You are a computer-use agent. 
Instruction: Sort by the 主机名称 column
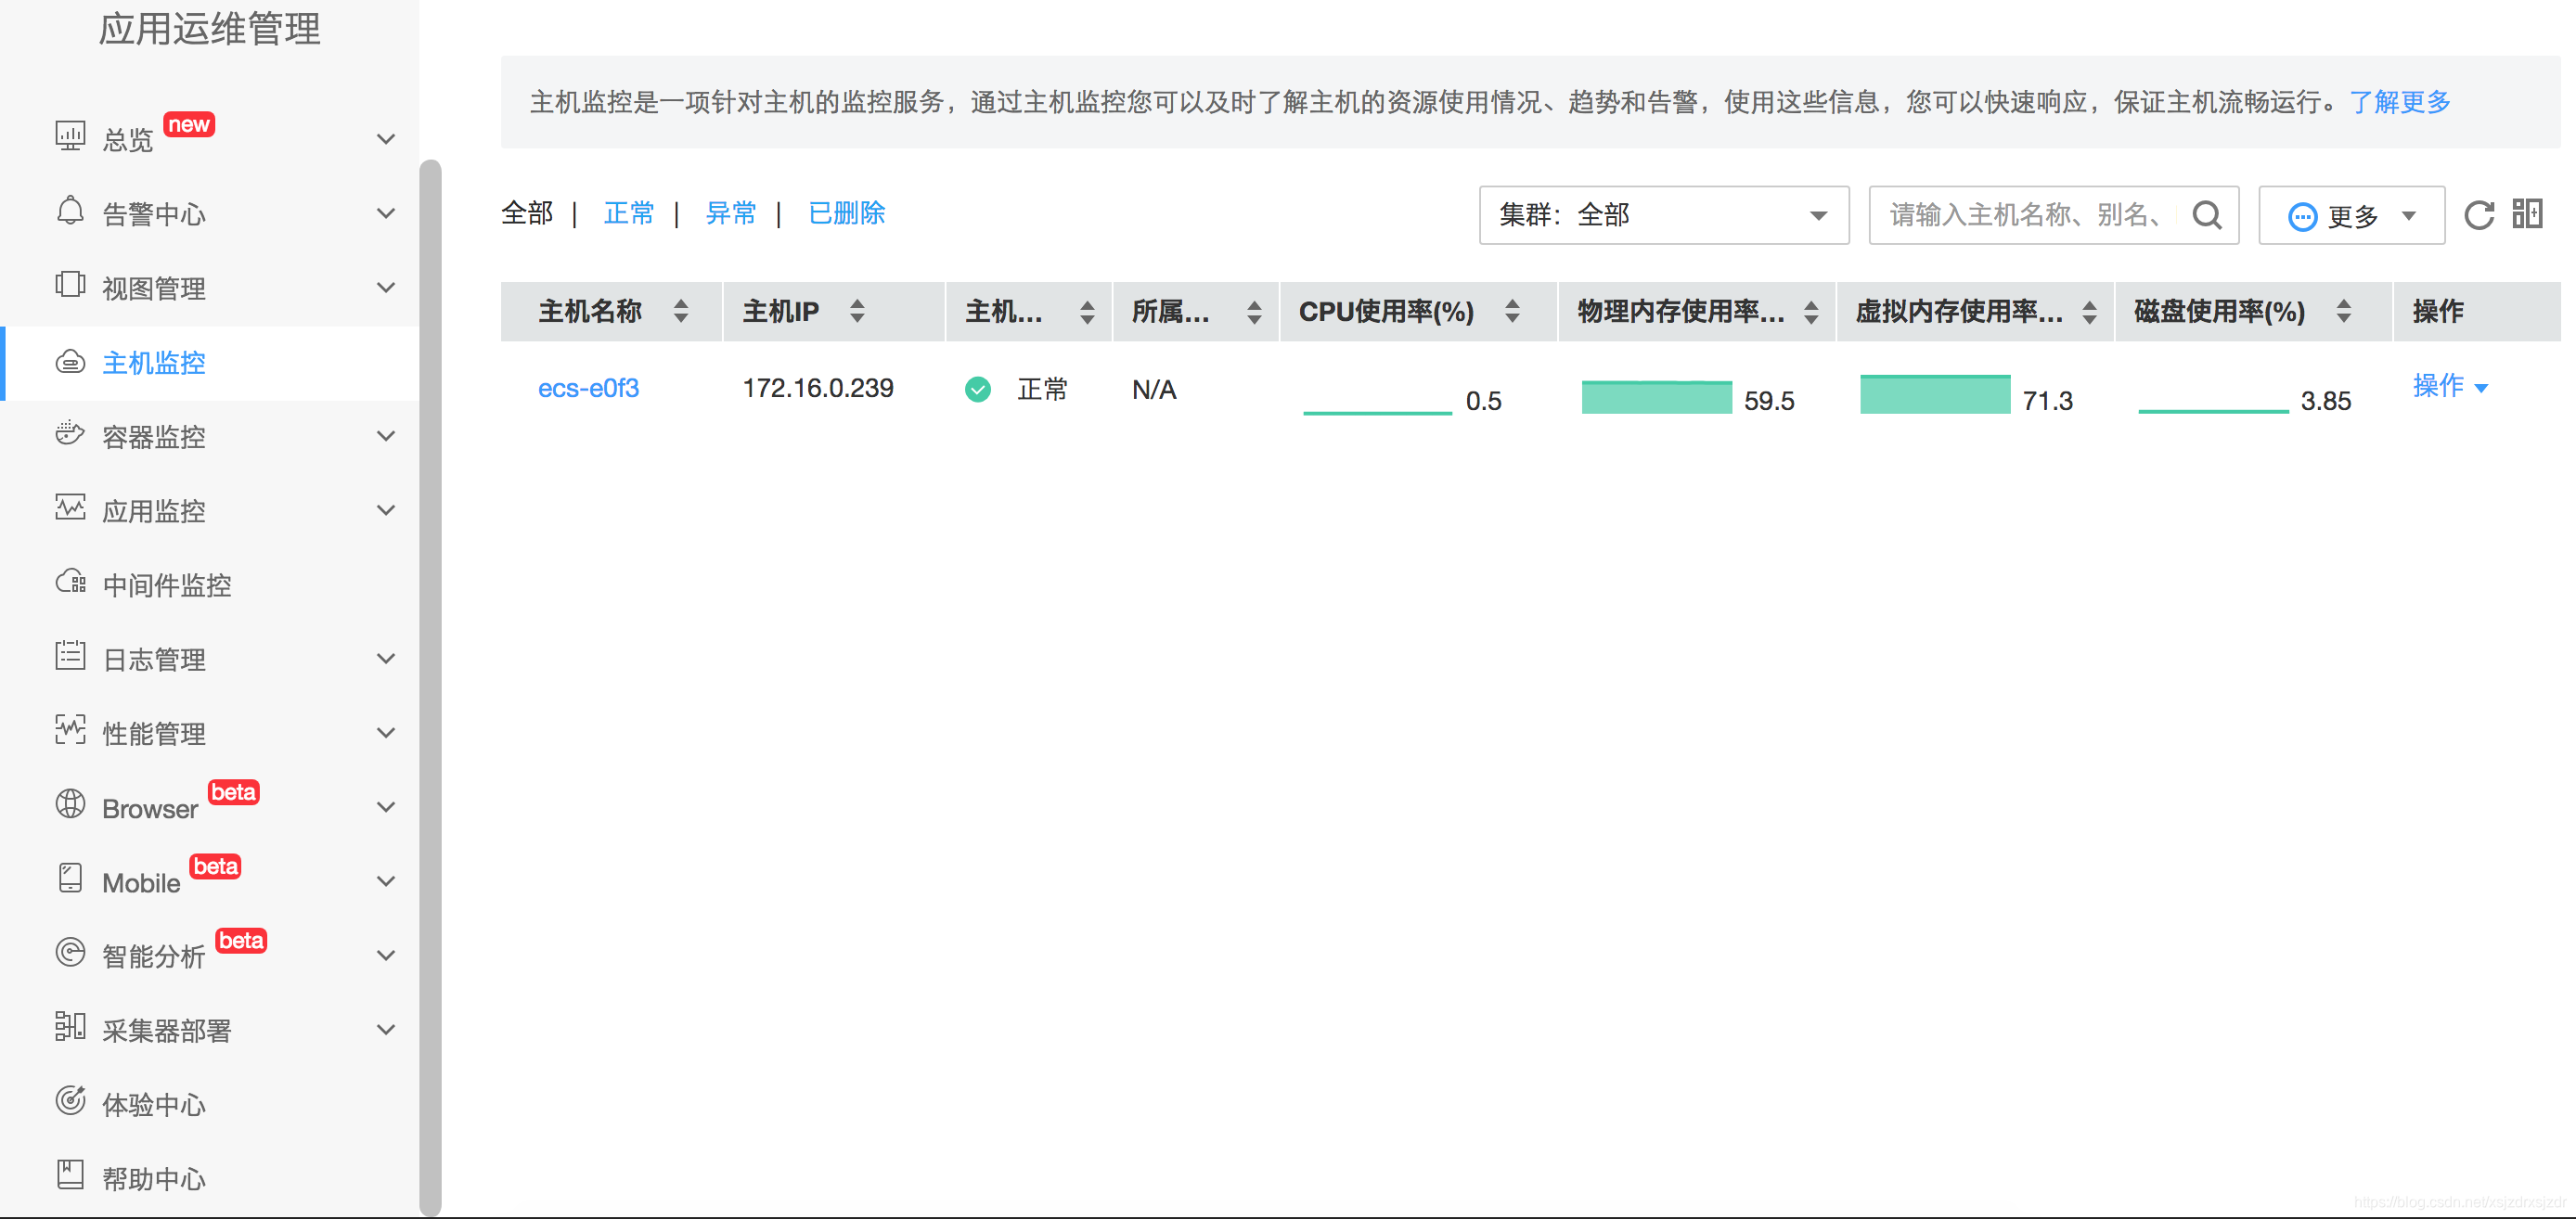pos(681,311)
